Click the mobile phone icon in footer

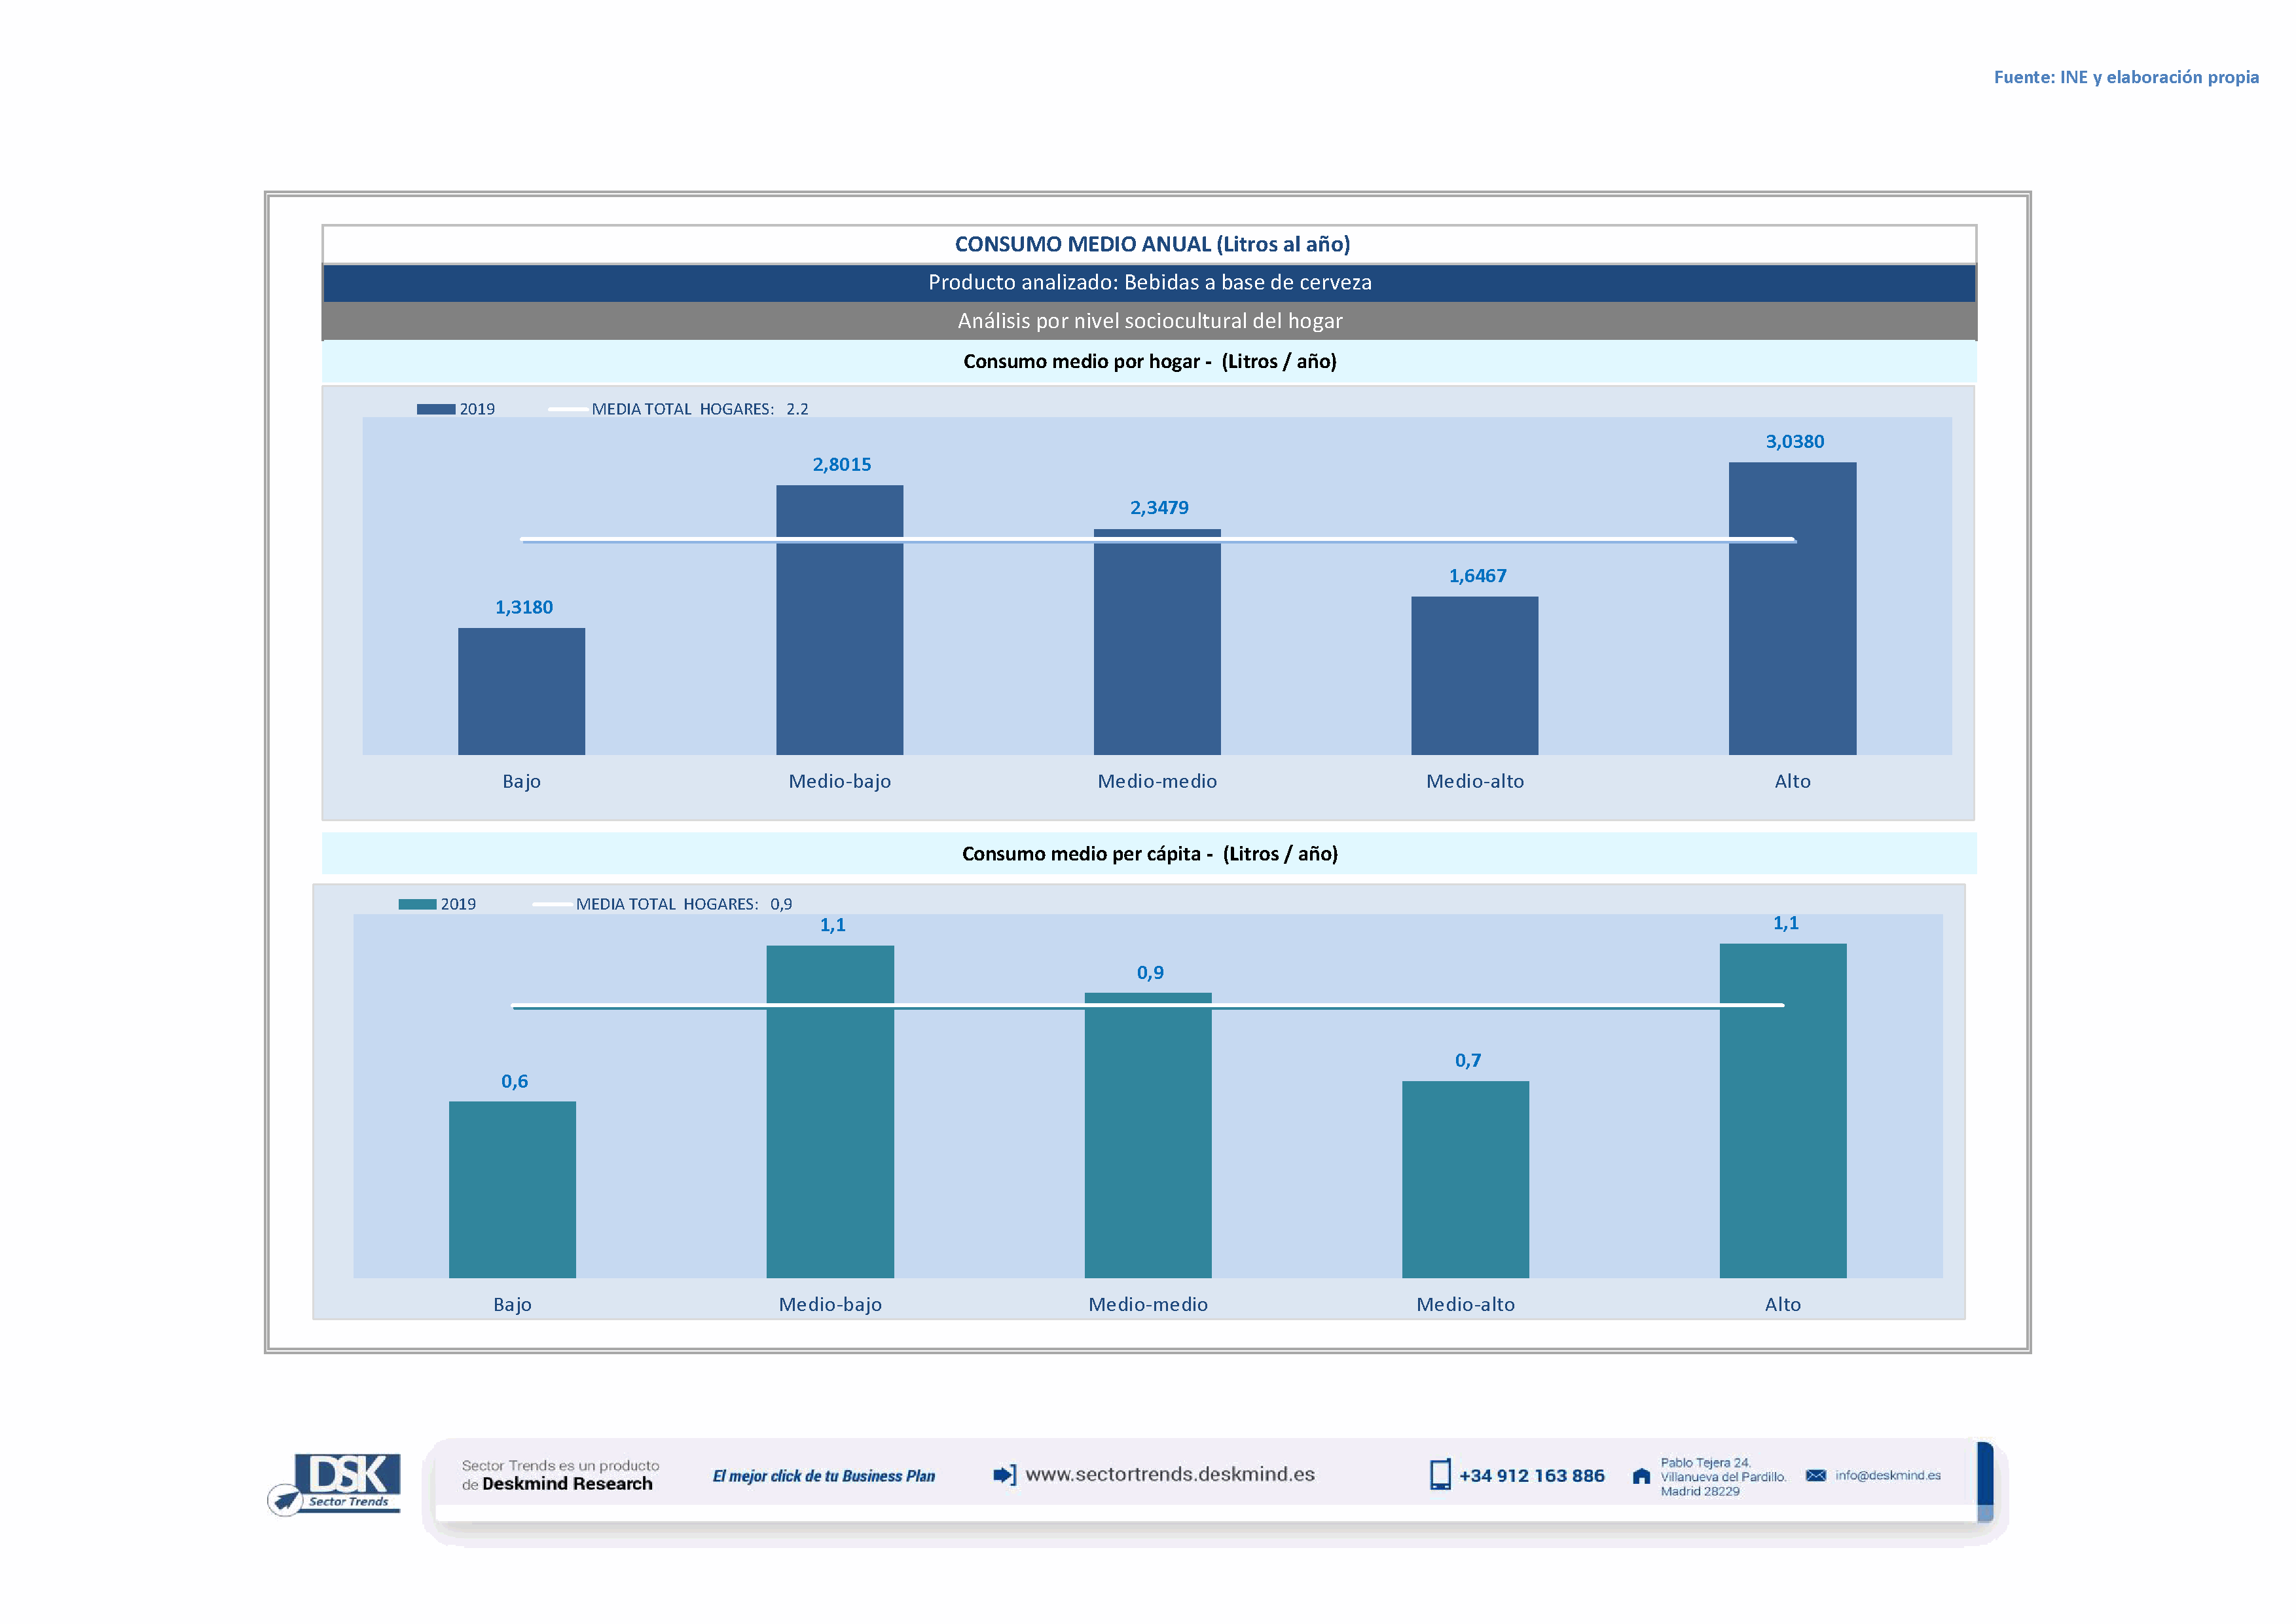pyautogui.click(x=1440, y=1475)
